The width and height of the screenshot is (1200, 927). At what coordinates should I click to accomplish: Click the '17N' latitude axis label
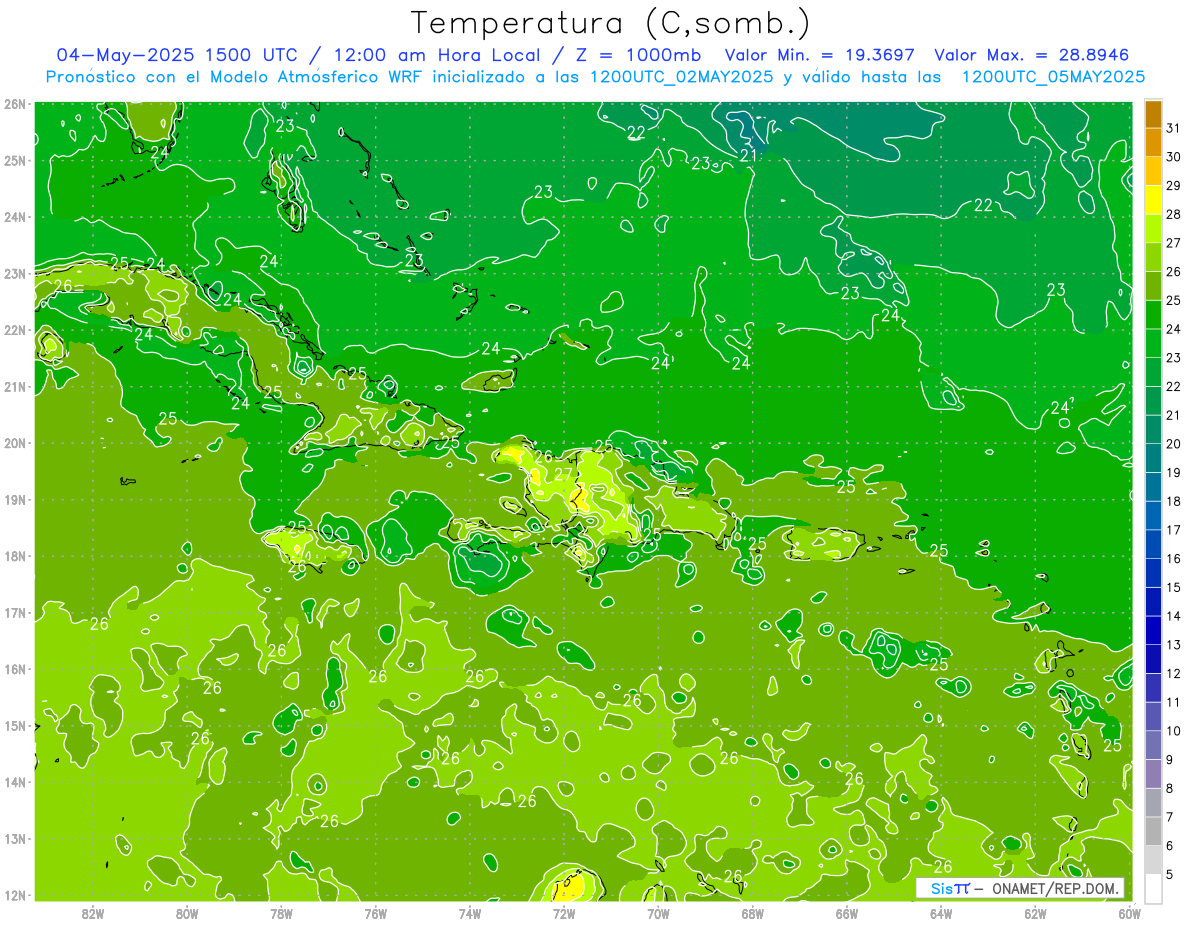tap(15, 613)
